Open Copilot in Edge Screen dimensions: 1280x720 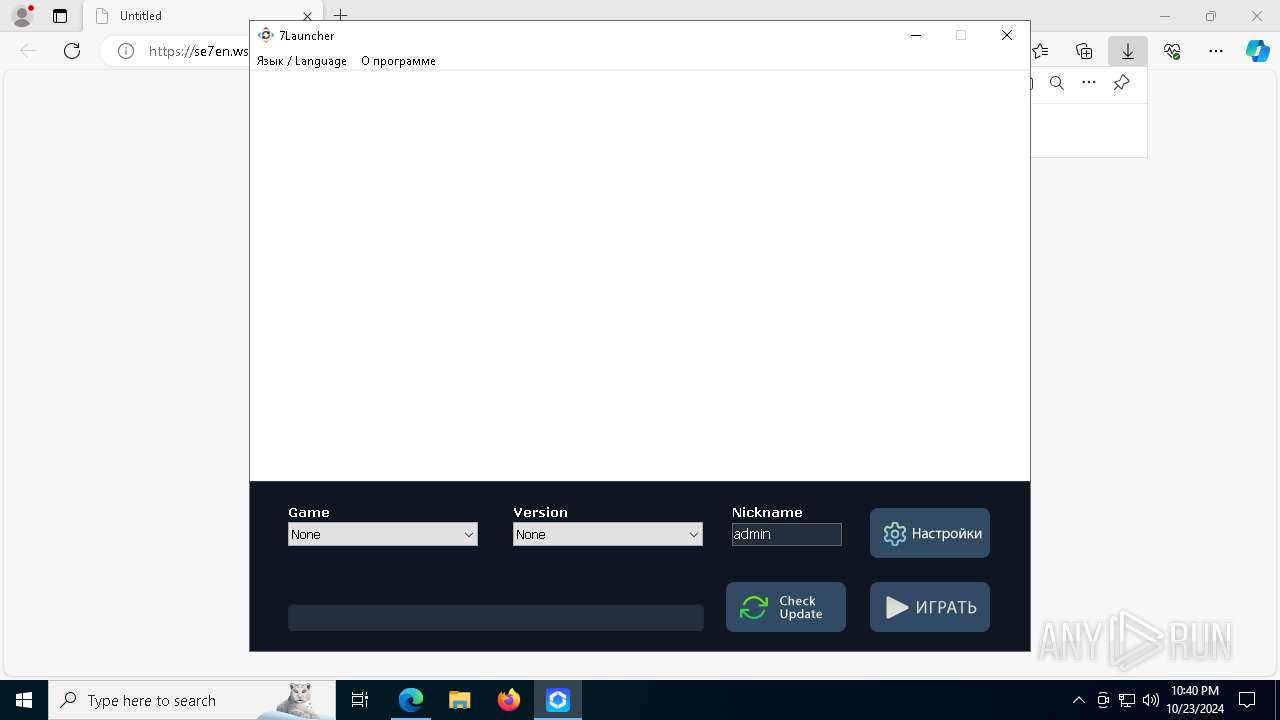[1257, 51]
